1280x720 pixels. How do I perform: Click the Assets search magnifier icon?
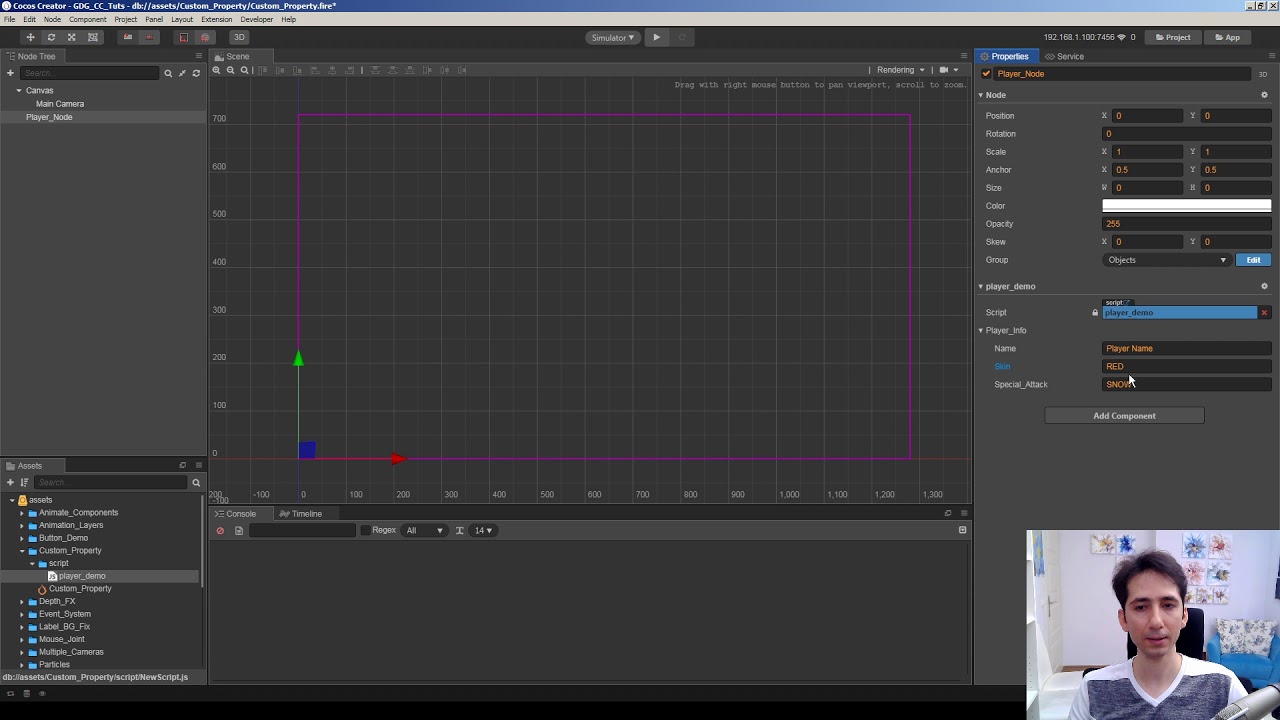[x=196, y=483]
